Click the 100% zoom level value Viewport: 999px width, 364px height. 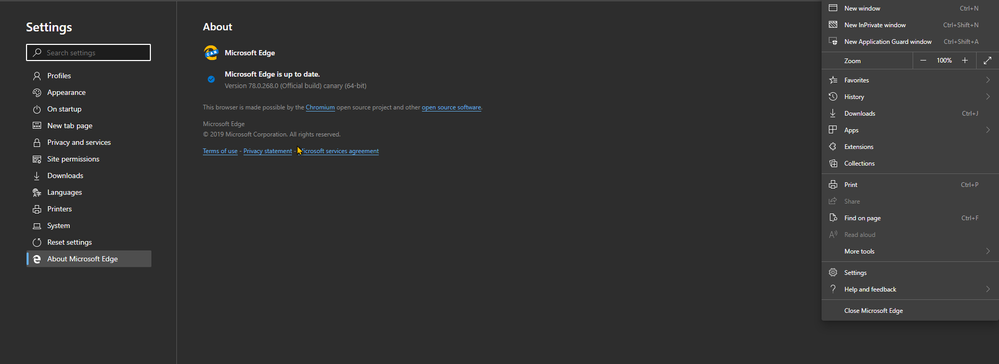(944, 61)
